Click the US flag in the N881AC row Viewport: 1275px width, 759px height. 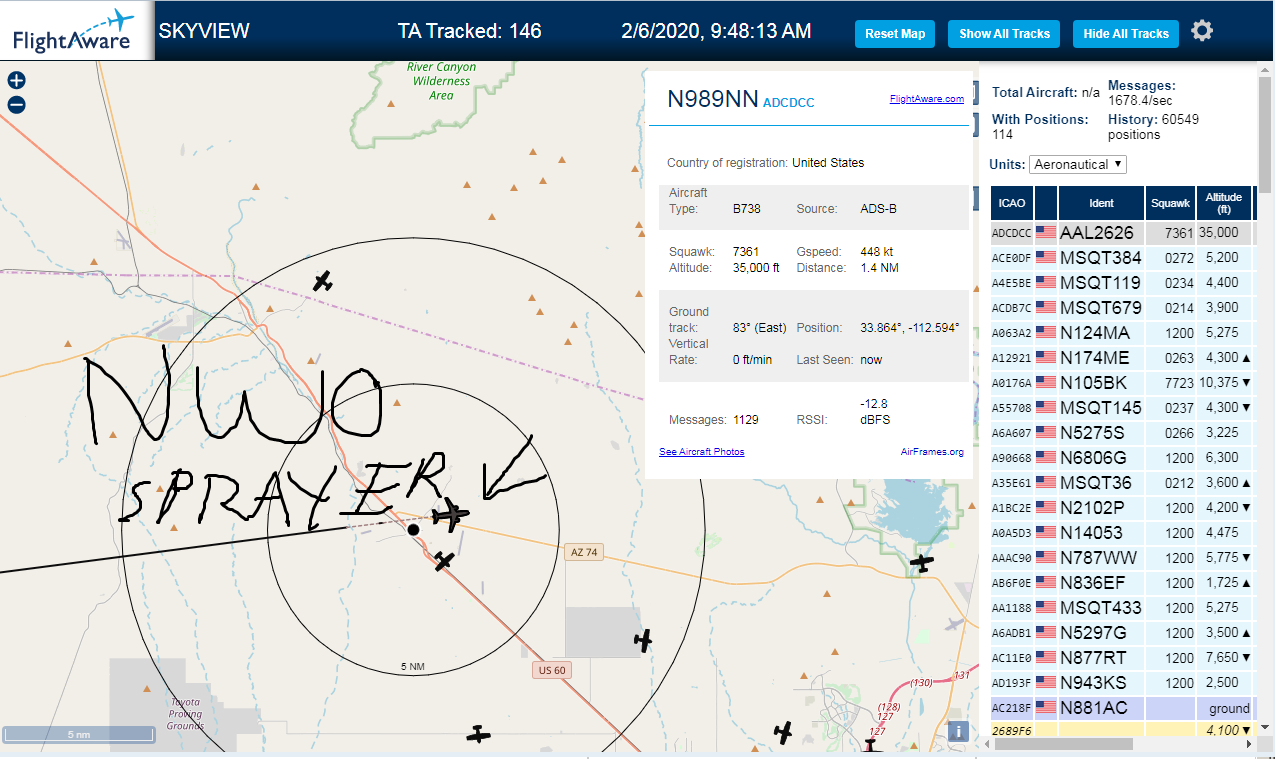pos(1046,707)
